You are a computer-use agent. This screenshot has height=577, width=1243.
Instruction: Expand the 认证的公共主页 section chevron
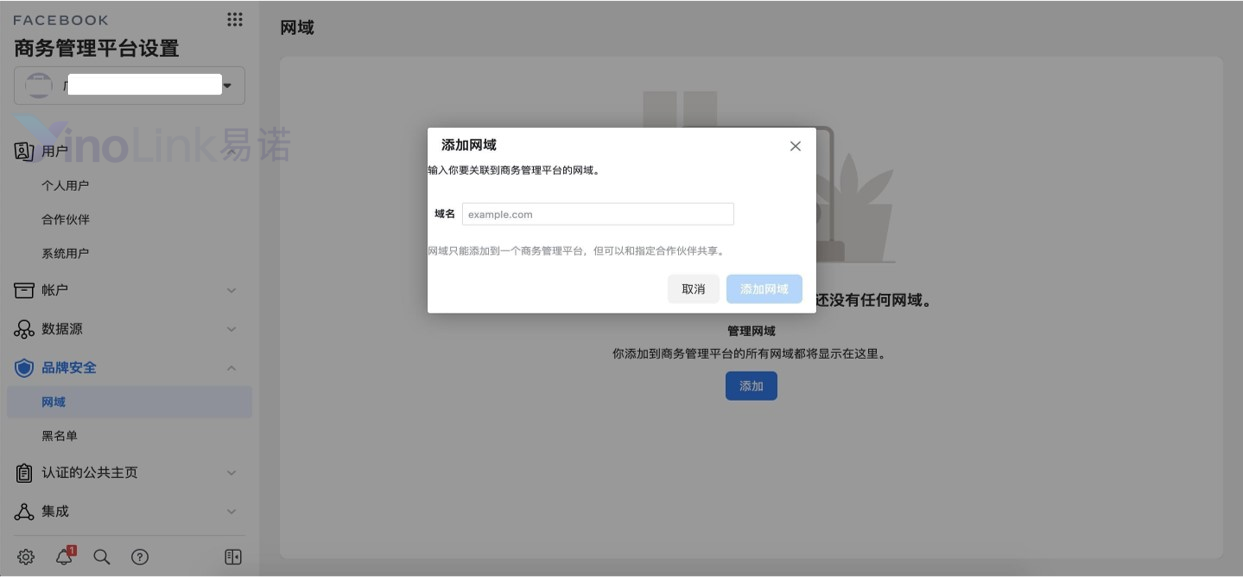click(x=231, y=472)
